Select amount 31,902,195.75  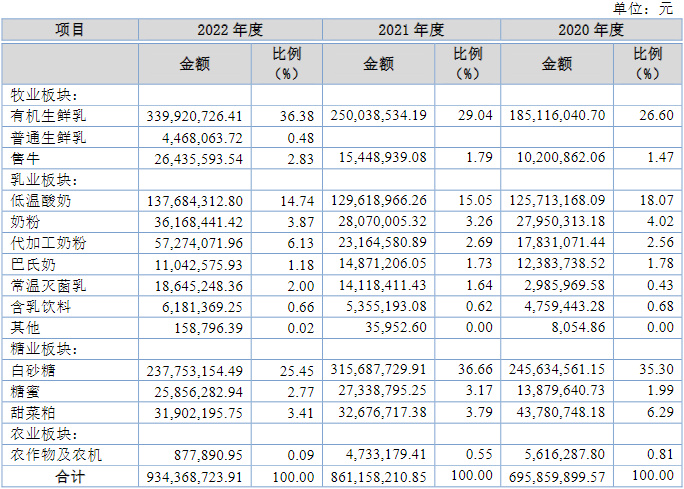coord(198,413)
